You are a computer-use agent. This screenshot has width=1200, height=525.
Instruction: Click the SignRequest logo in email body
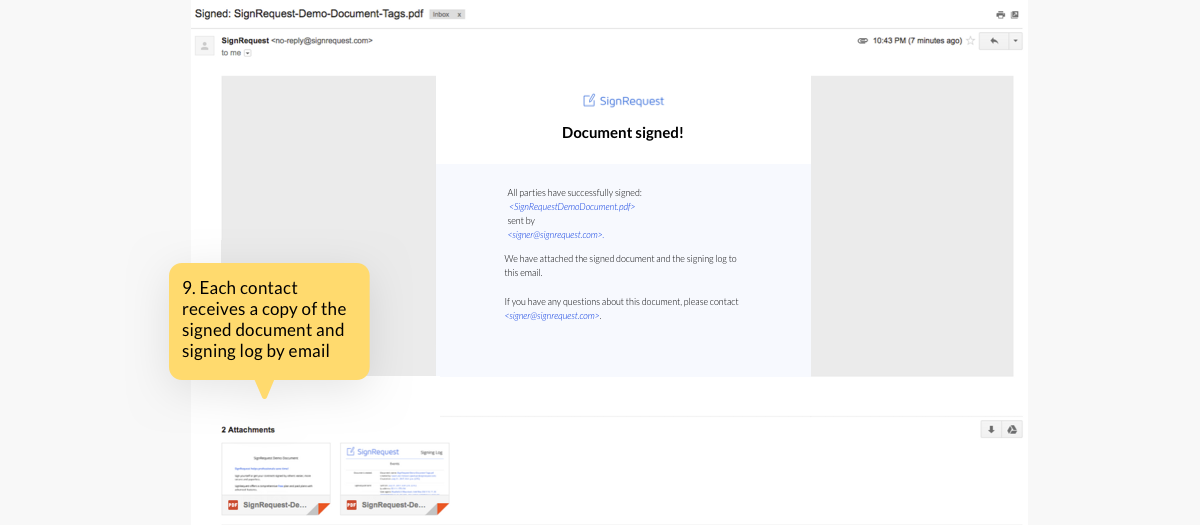coord(623,100)
